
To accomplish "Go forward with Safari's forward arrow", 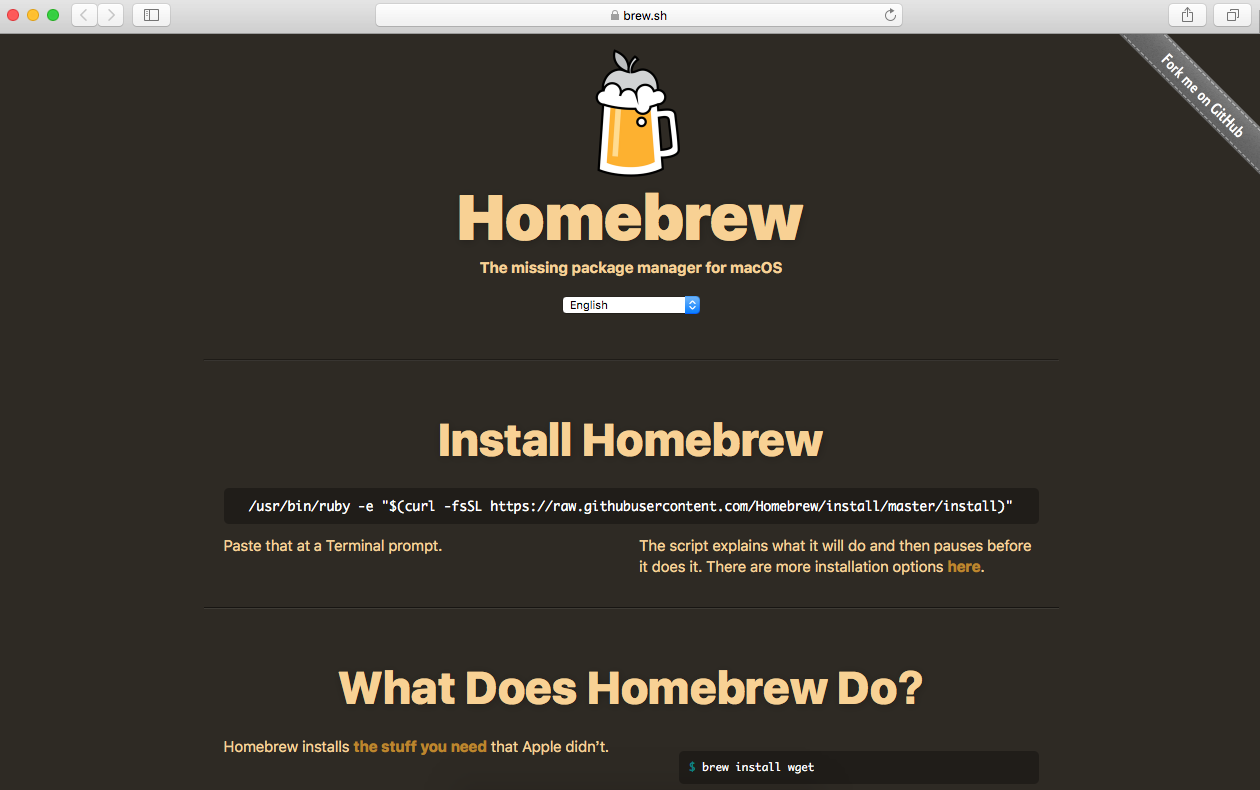I will [x=111, y=15].
